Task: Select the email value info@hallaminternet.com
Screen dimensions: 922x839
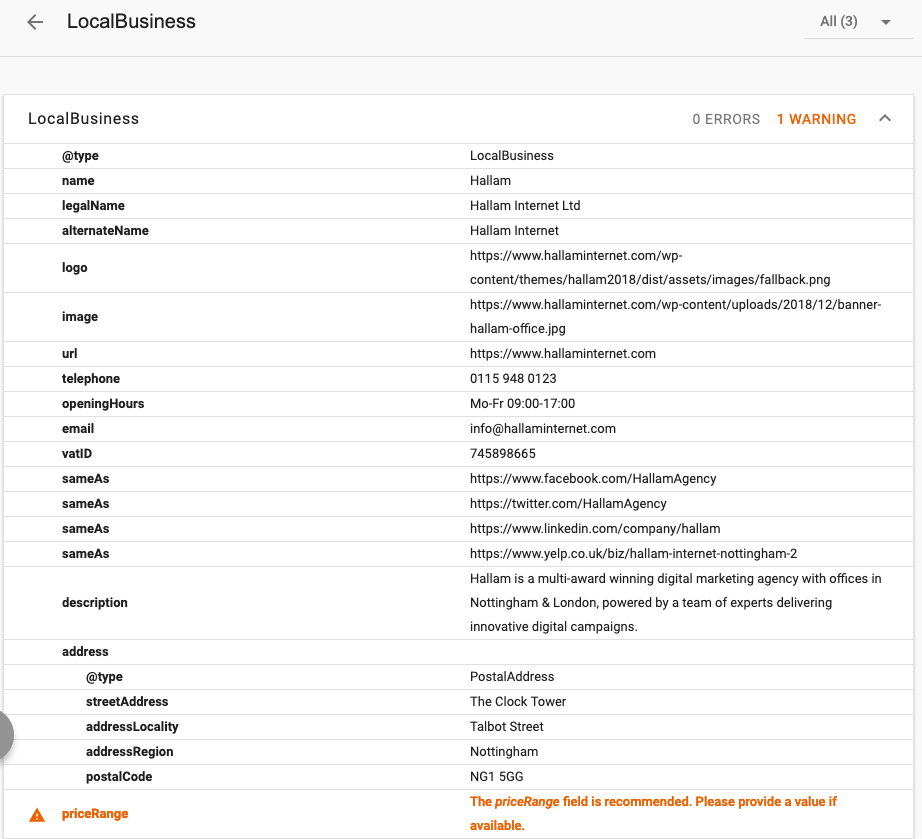Action: point(543,429)
